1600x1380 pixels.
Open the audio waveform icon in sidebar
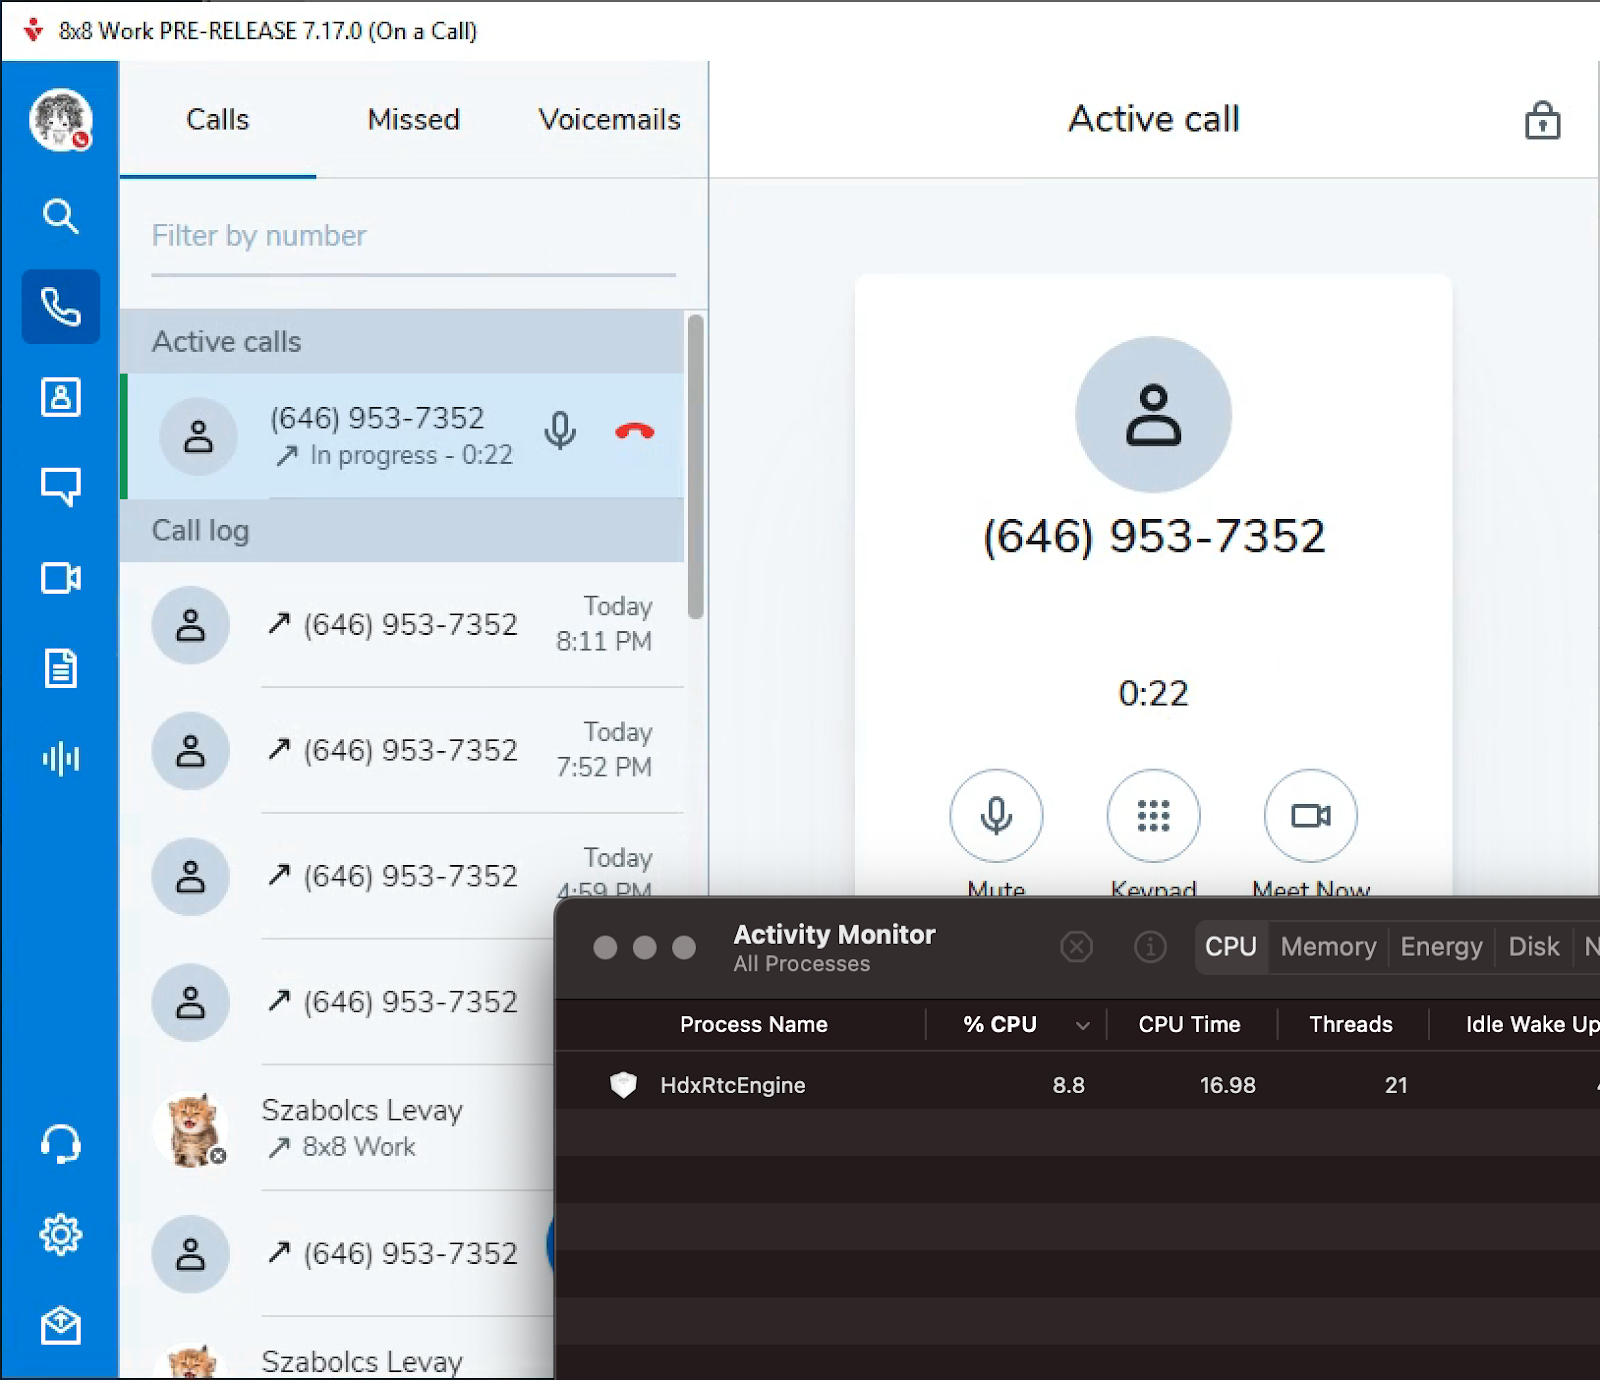coord(60,758)
